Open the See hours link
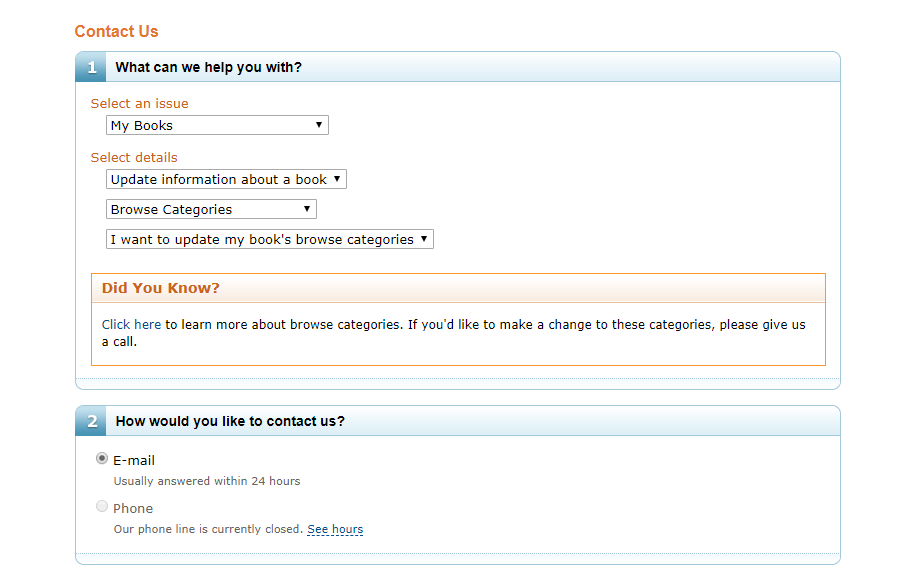The height and width of the screenshot is (579, 914). [x=335, y=529]
